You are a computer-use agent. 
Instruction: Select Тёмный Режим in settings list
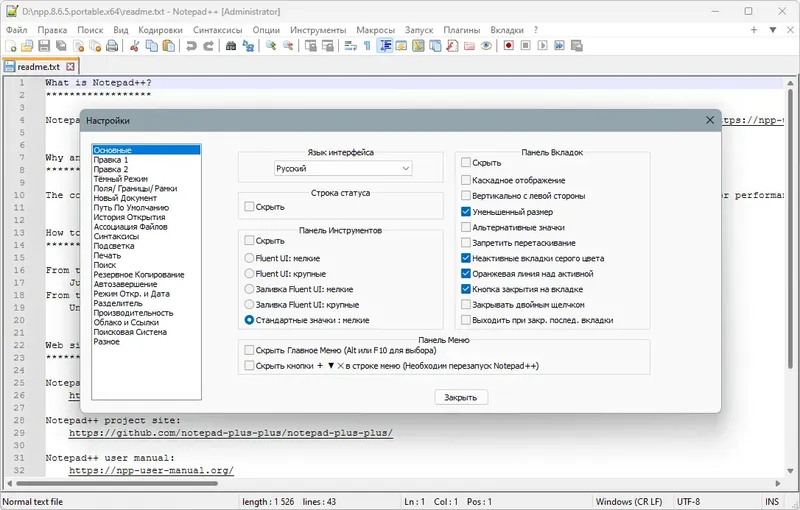coord(120,179)
